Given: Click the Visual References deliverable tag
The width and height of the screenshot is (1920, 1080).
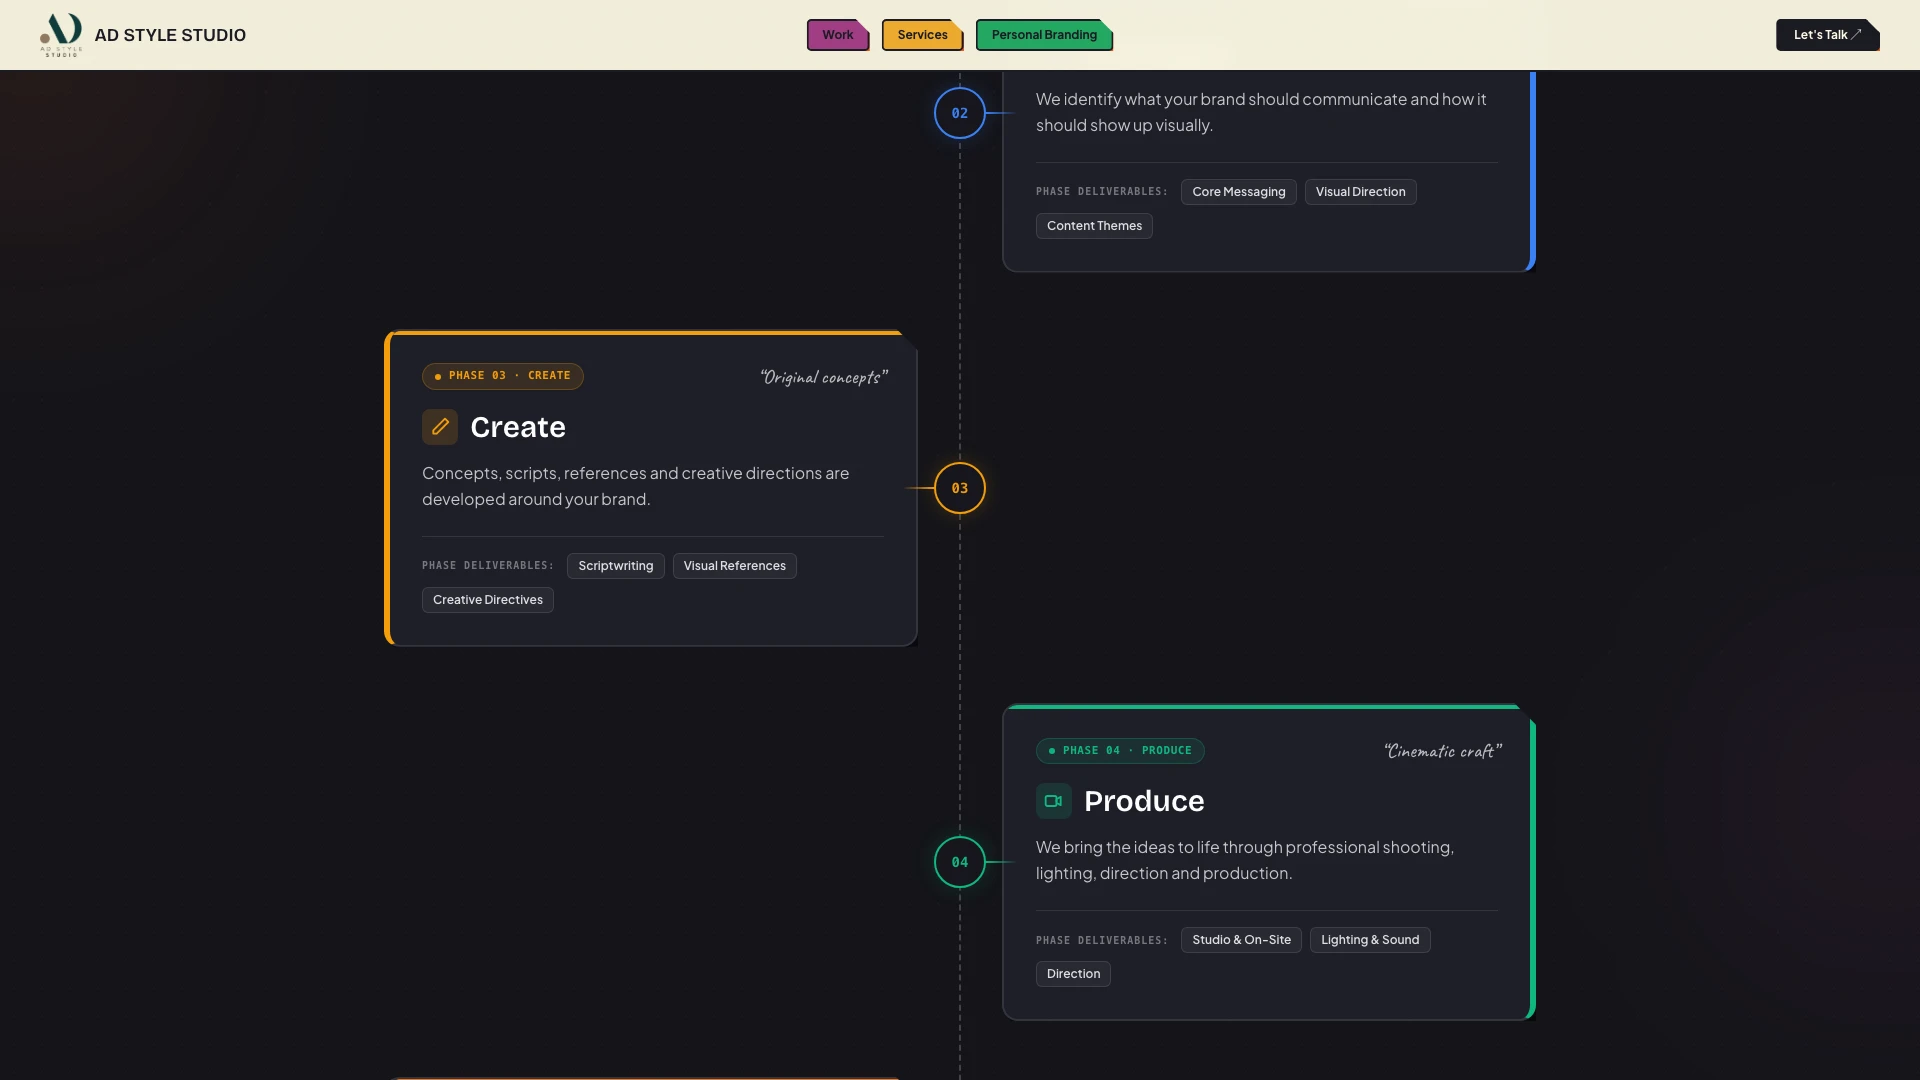Looking at the screenshot, I should tap(735, 566).
